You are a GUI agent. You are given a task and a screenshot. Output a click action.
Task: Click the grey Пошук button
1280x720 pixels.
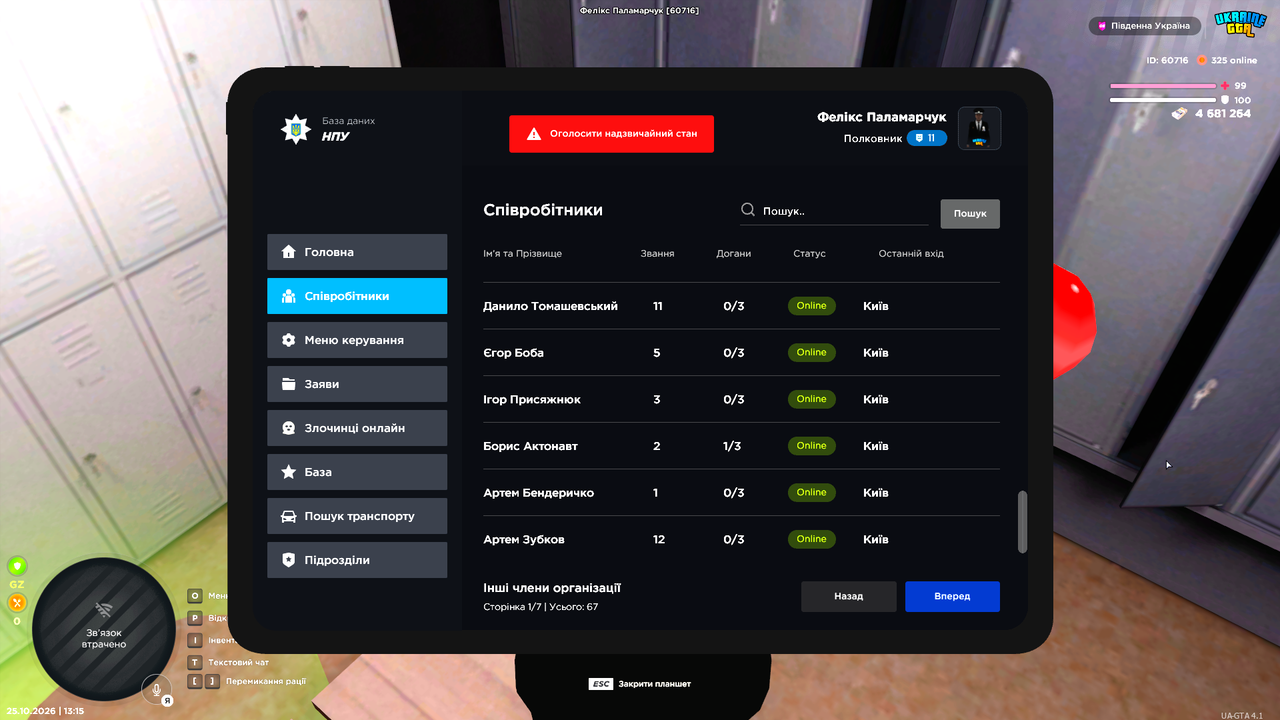[x=970, y=213]
